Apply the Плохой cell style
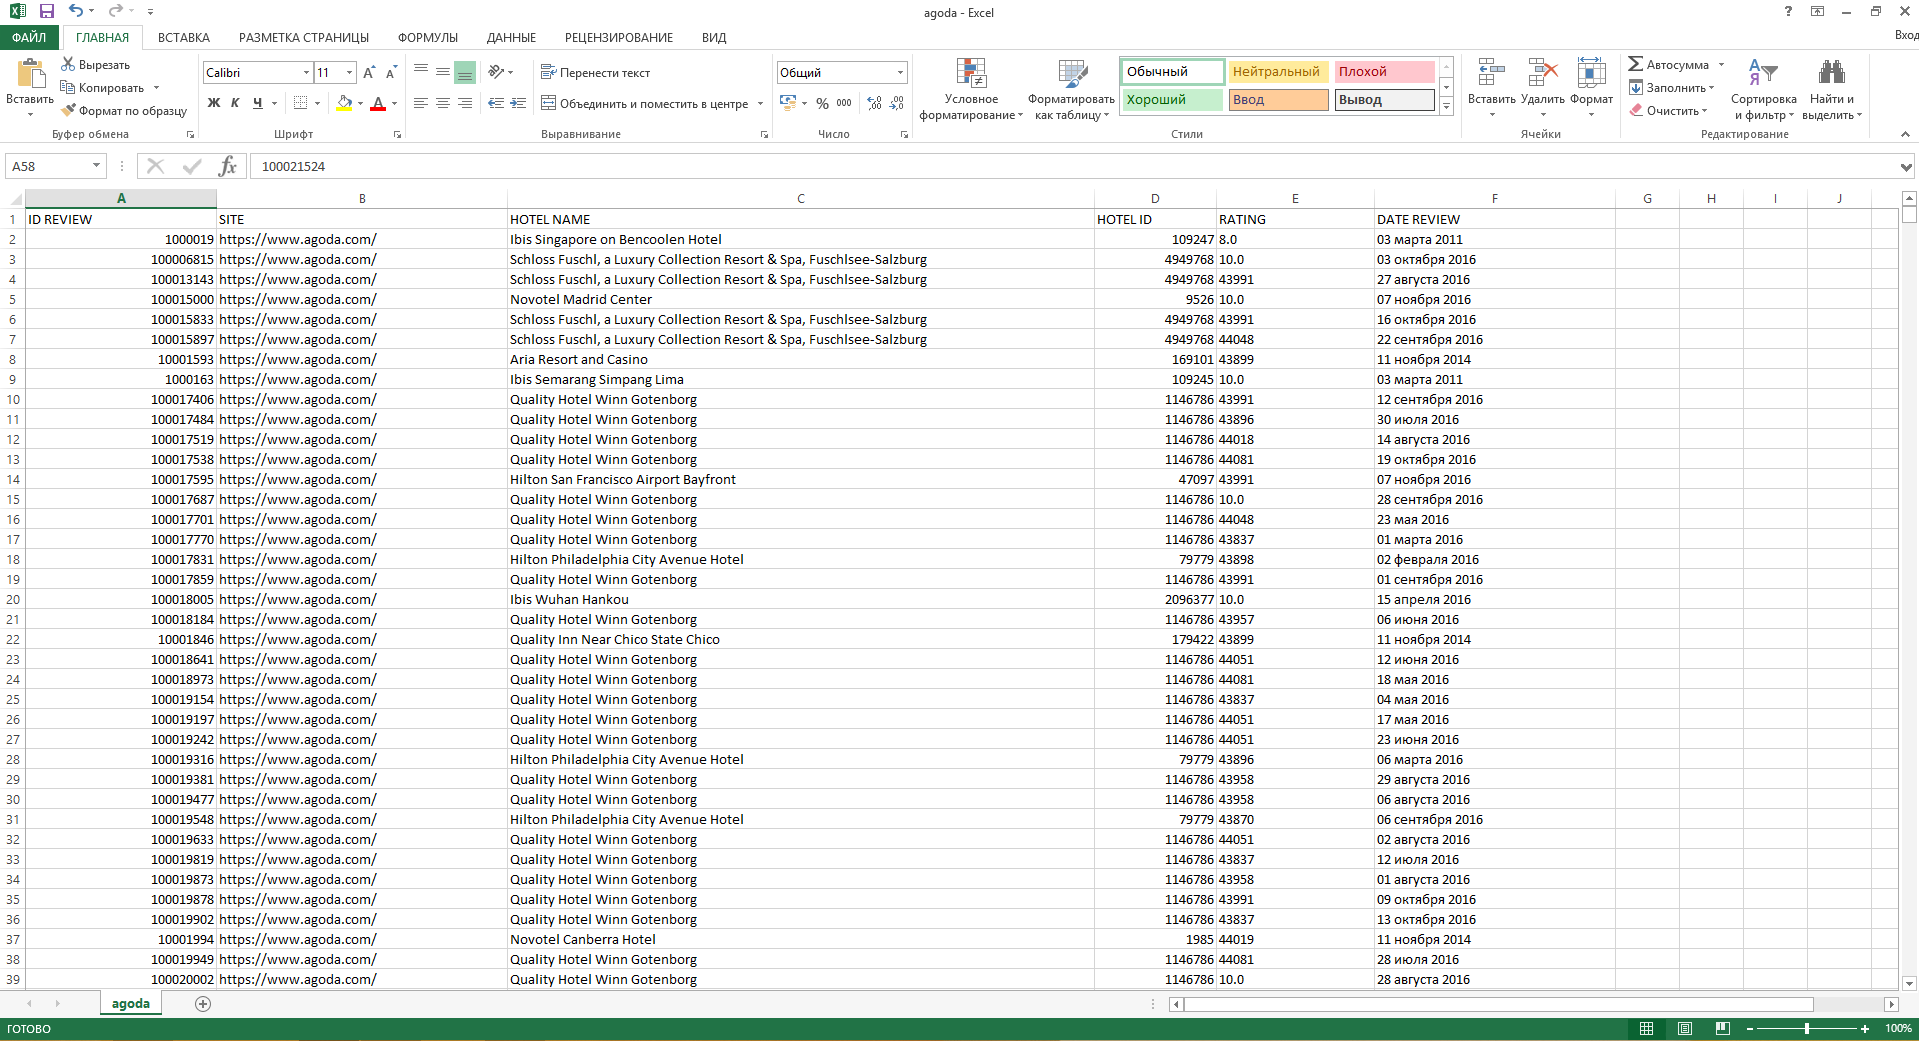The image size is (1919, 1041). [1384, 71]
